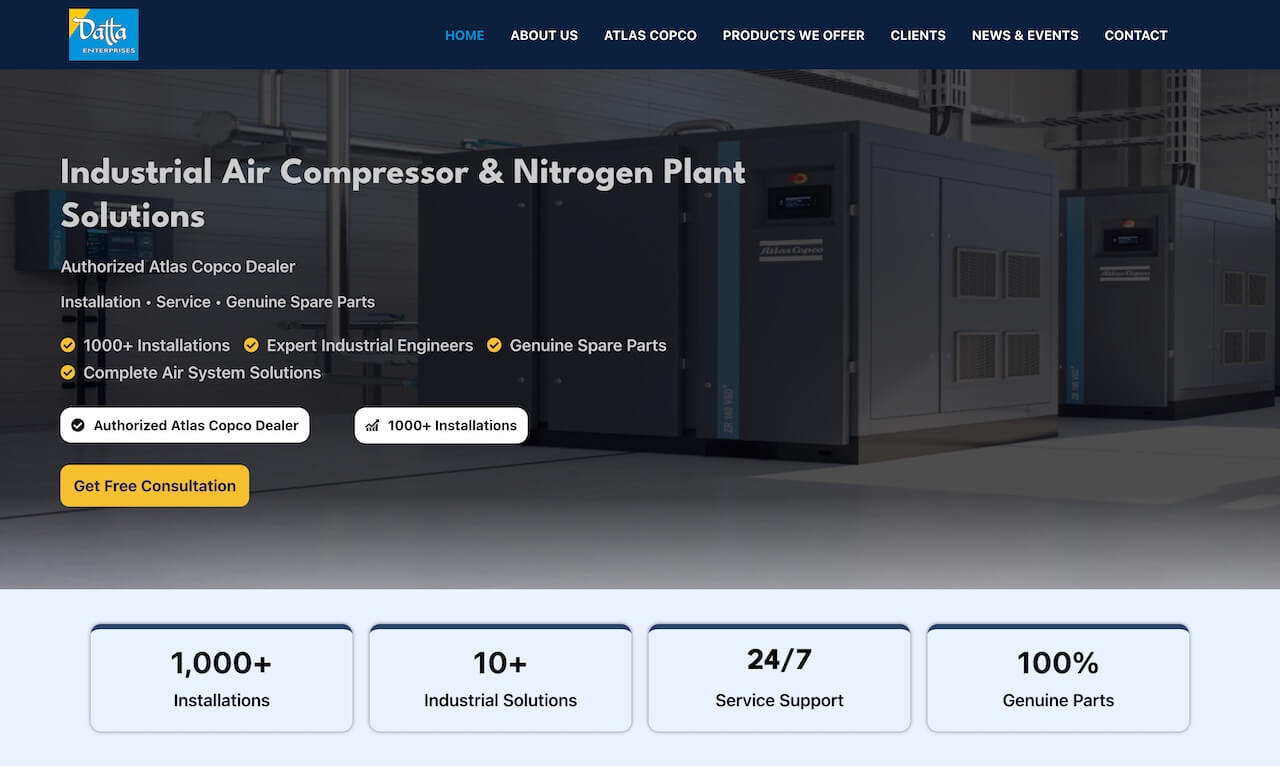The width and height of the screenshot is (1280, 780).
Task: Click the 'Installation • Service • Genuine Spare Parts' line
Action: pos(218,302)
